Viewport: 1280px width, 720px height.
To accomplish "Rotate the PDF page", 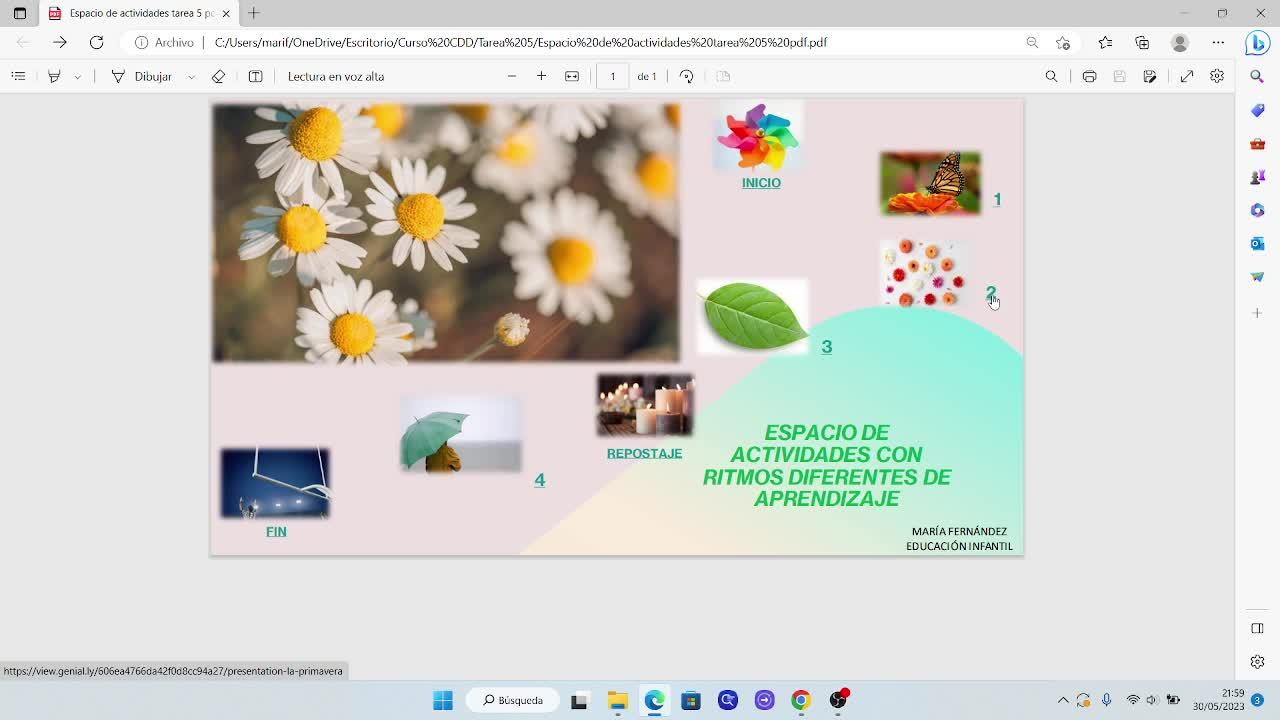I will point(686,76).
